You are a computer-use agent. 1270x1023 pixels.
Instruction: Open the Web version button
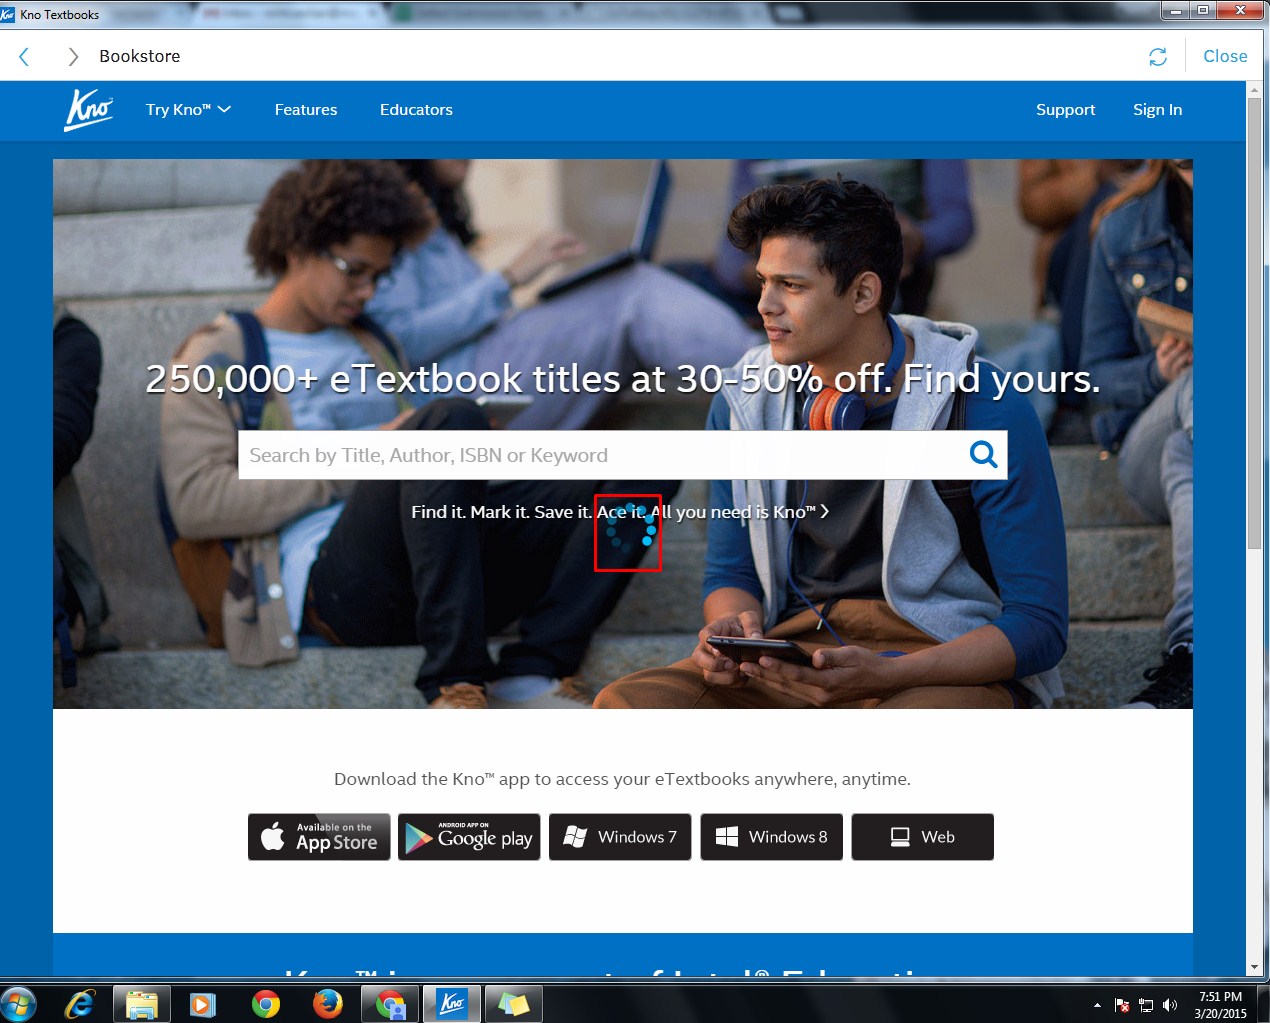(x=922, y=837)
